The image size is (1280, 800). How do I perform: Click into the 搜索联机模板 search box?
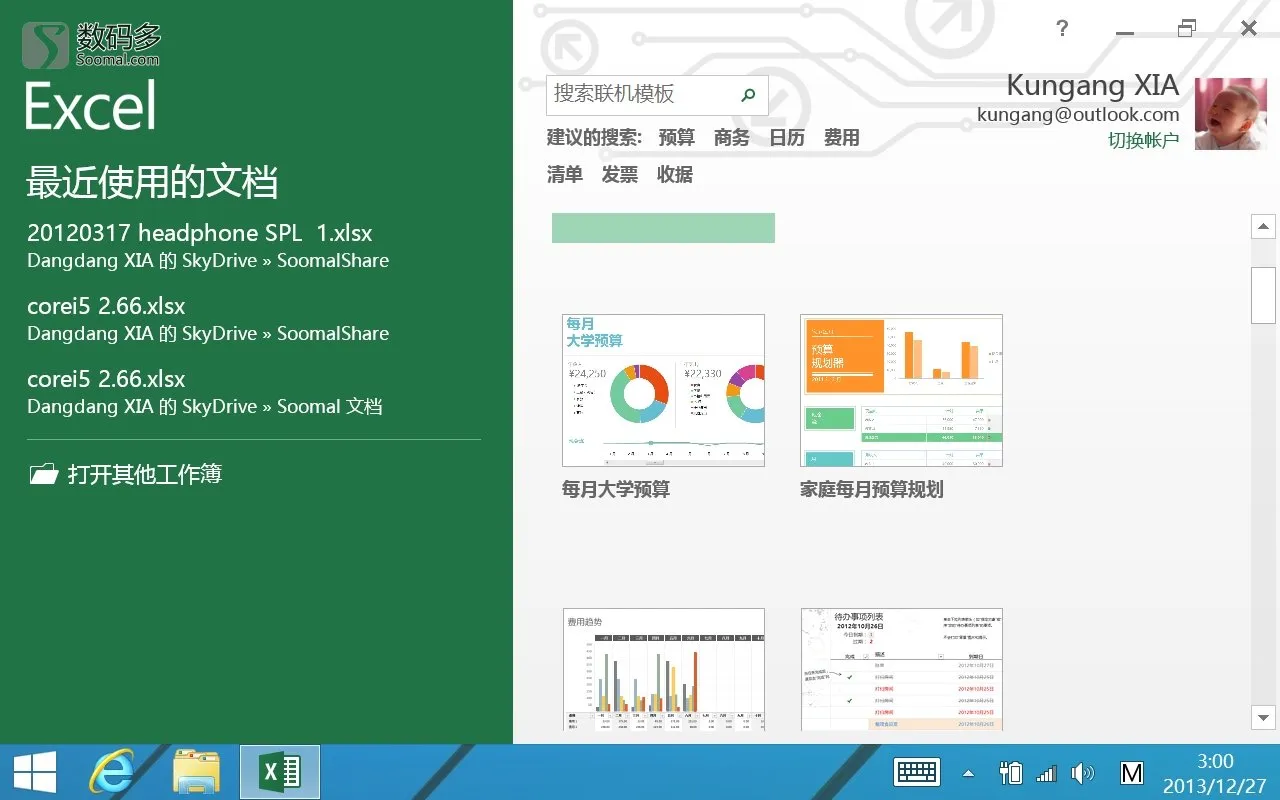(x=657, y=95)
